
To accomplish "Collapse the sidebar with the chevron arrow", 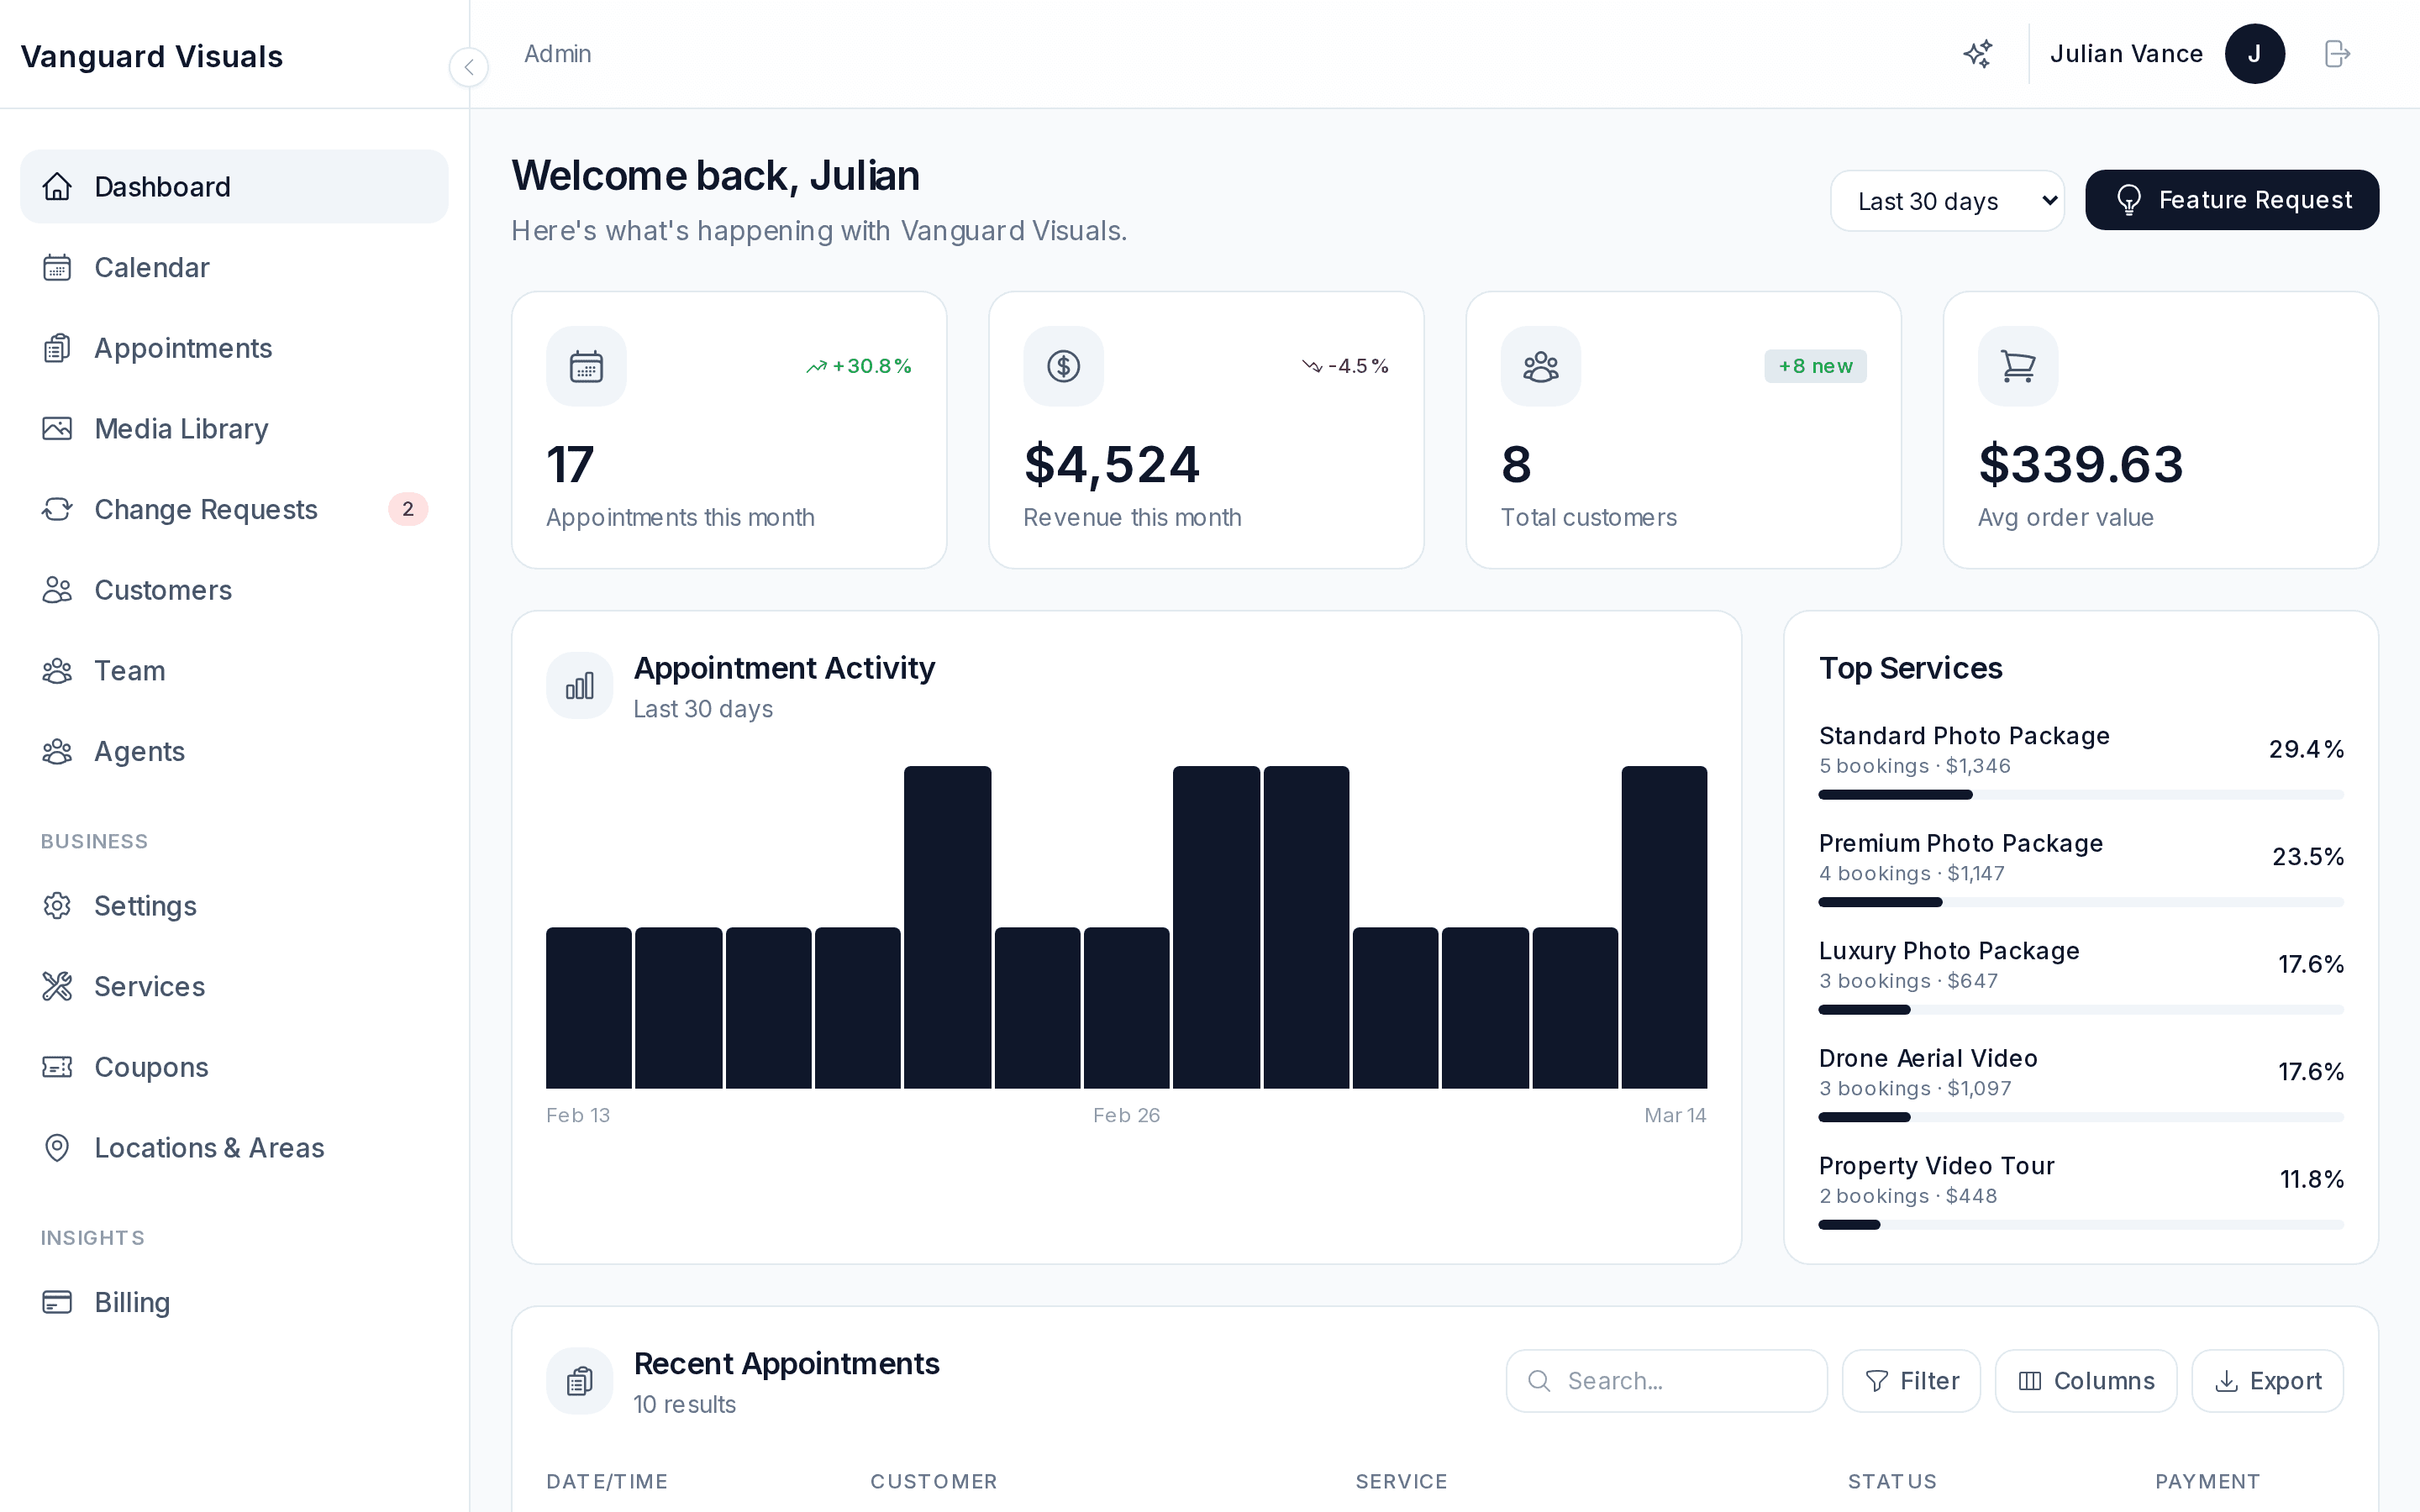I will click(x=469, y=67).
